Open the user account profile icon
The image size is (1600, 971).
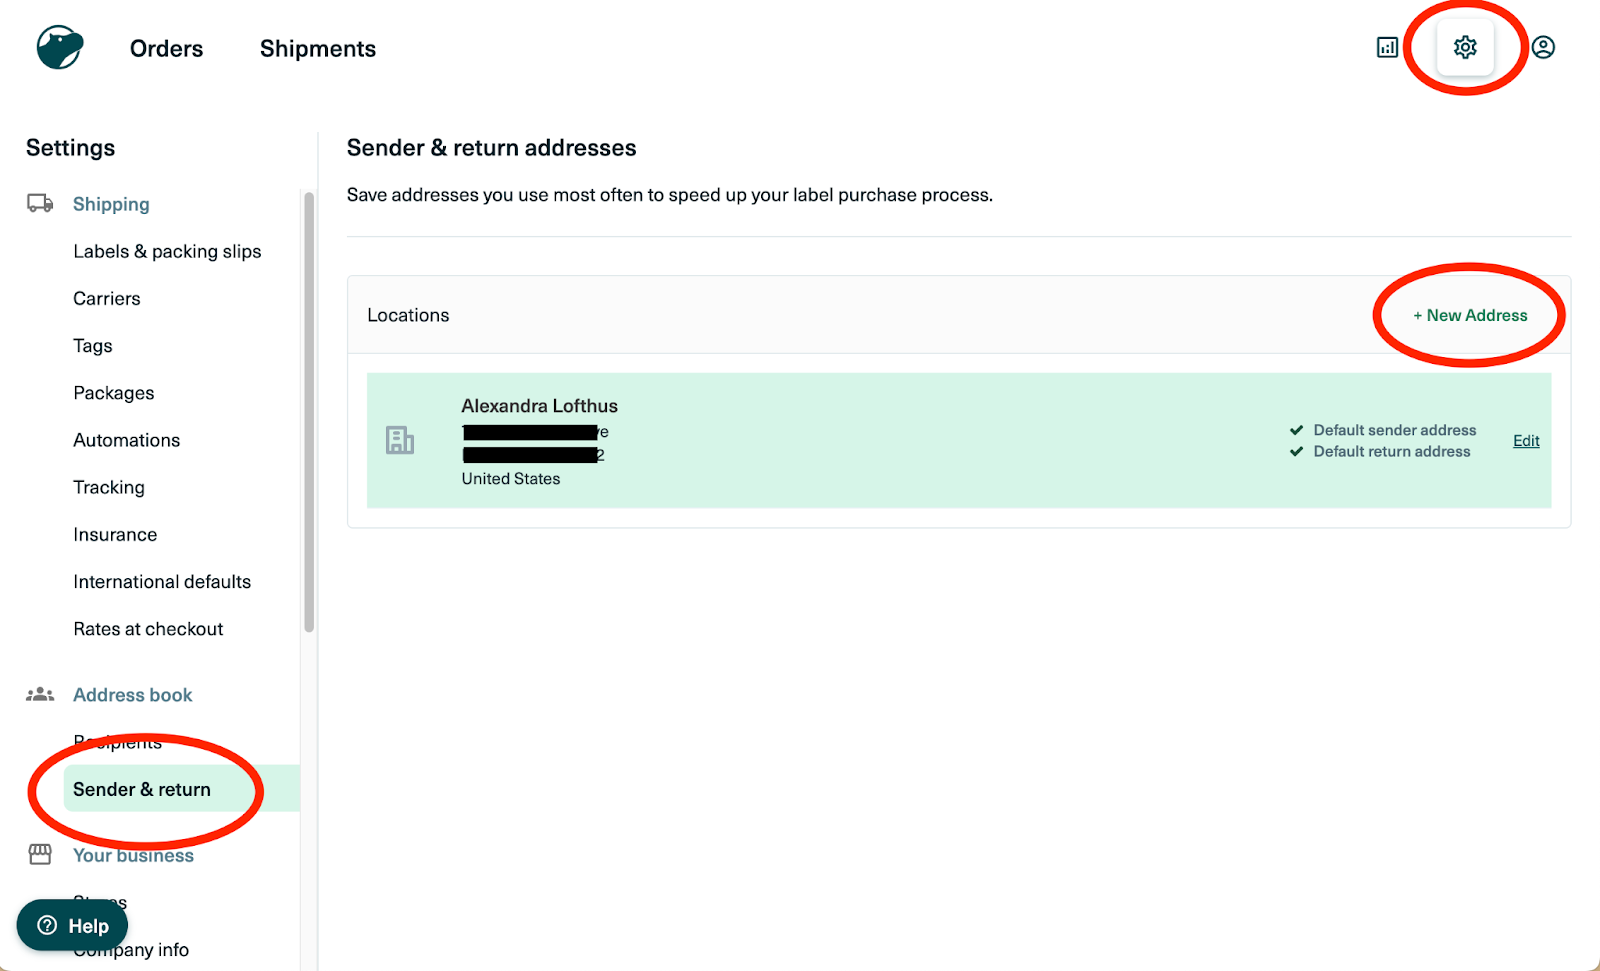point(1543,47)
